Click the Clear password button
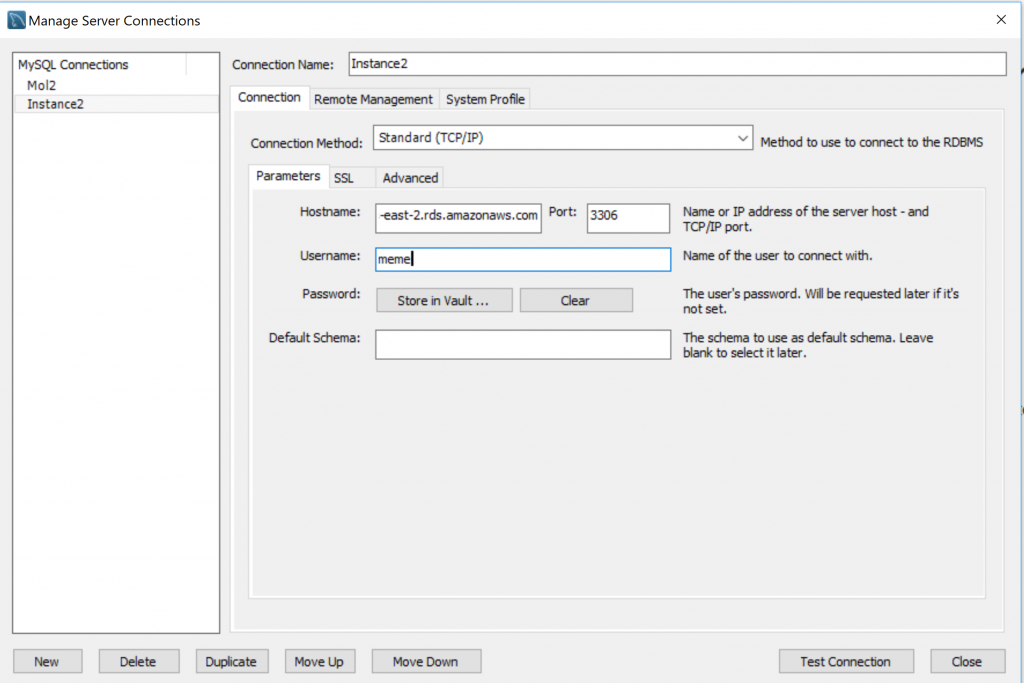This screenshot has height=683, width=1024. (576, 300)
